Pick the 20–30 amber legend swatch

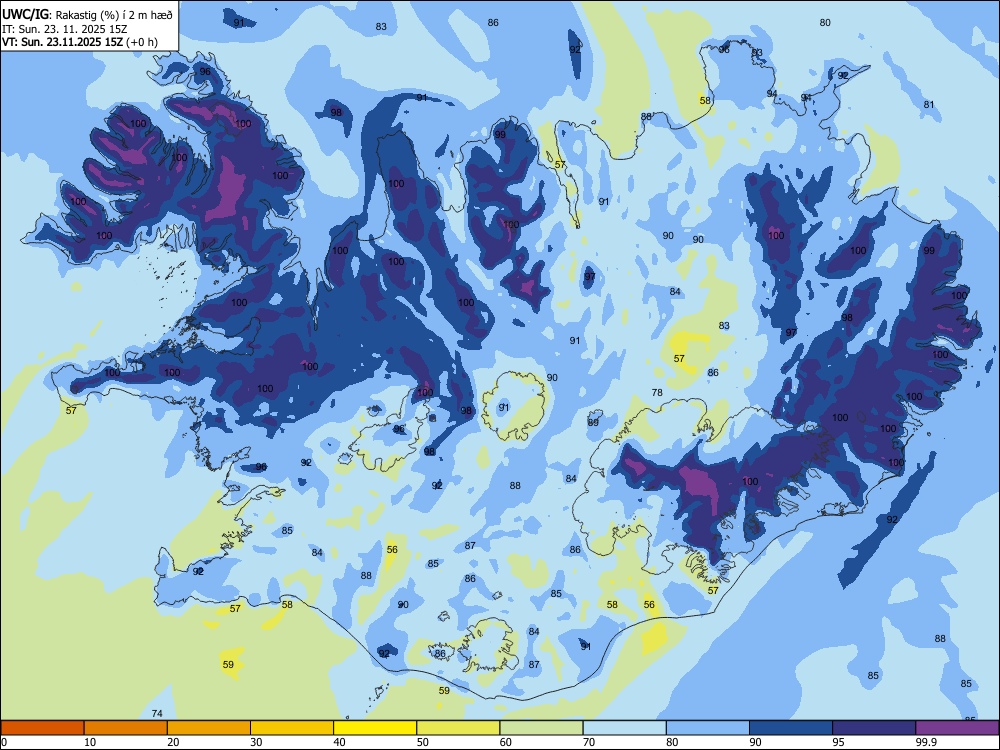pyautogui.click(x=209, y=728)
